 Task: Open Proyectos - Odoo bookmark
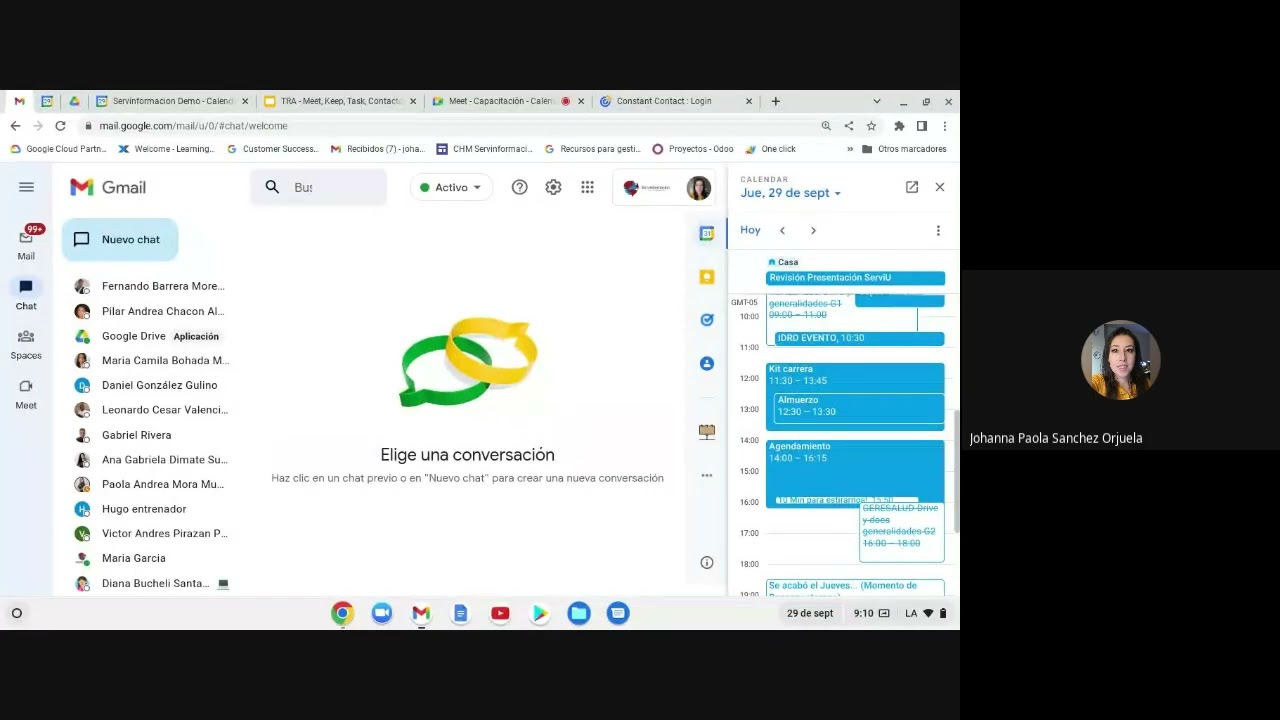pyautogui.click(x=692, y=149)
